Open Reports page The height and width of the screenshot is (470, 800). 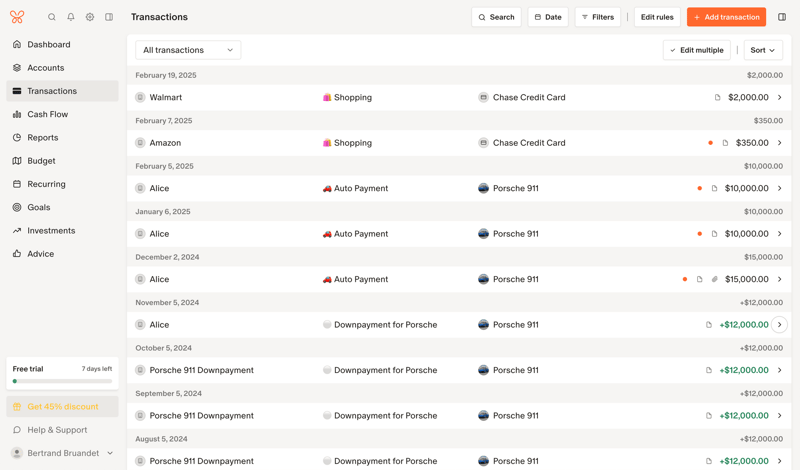(x=62, y=138)
